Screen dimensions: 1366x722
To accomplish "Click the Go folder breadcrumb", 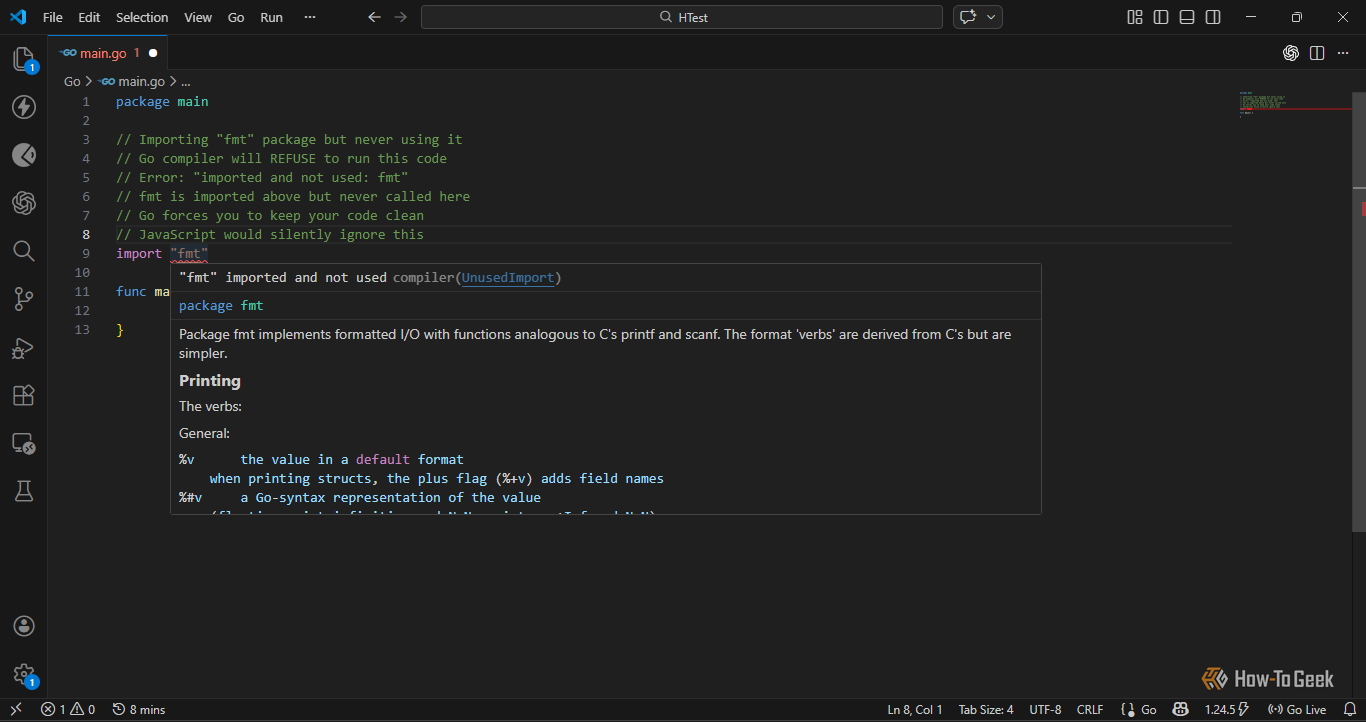I will pyautogui.click(x=72, y=82).
